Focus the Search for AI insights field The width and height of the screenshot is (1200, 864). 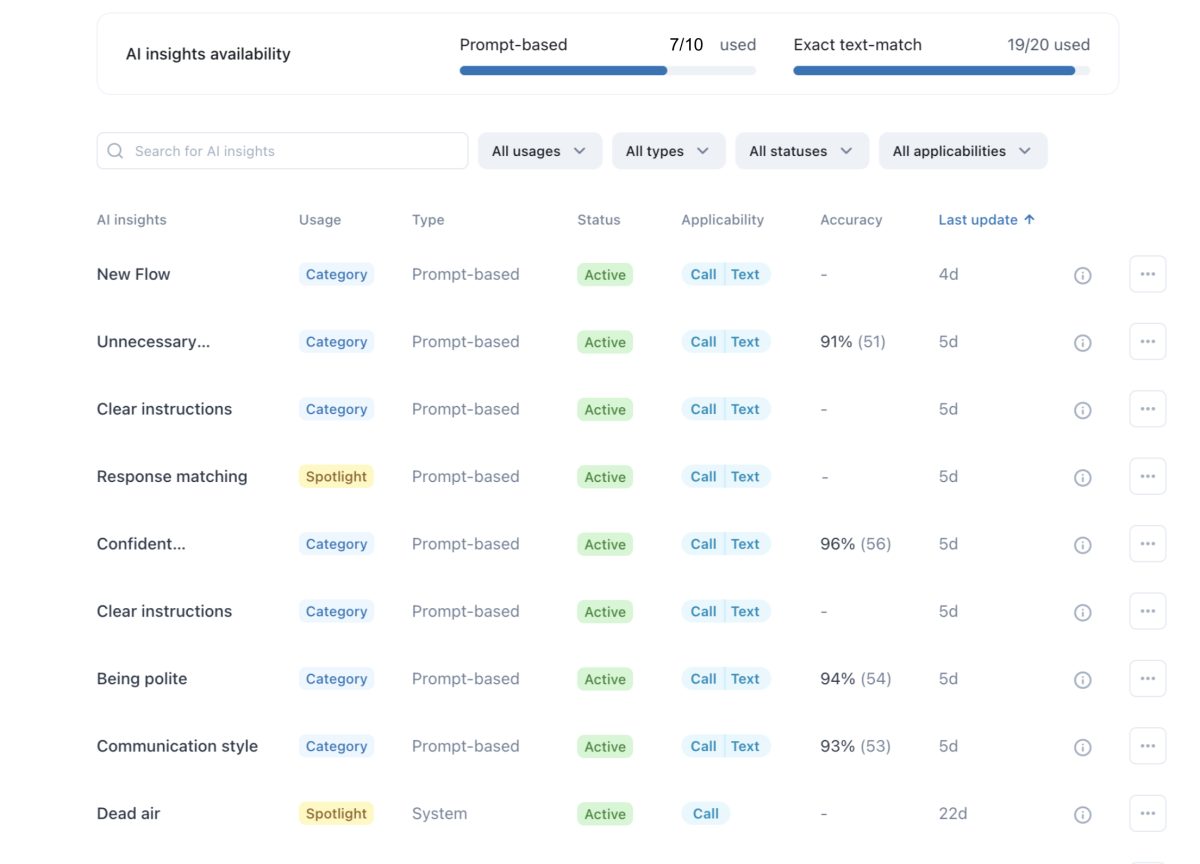(282, 151)
